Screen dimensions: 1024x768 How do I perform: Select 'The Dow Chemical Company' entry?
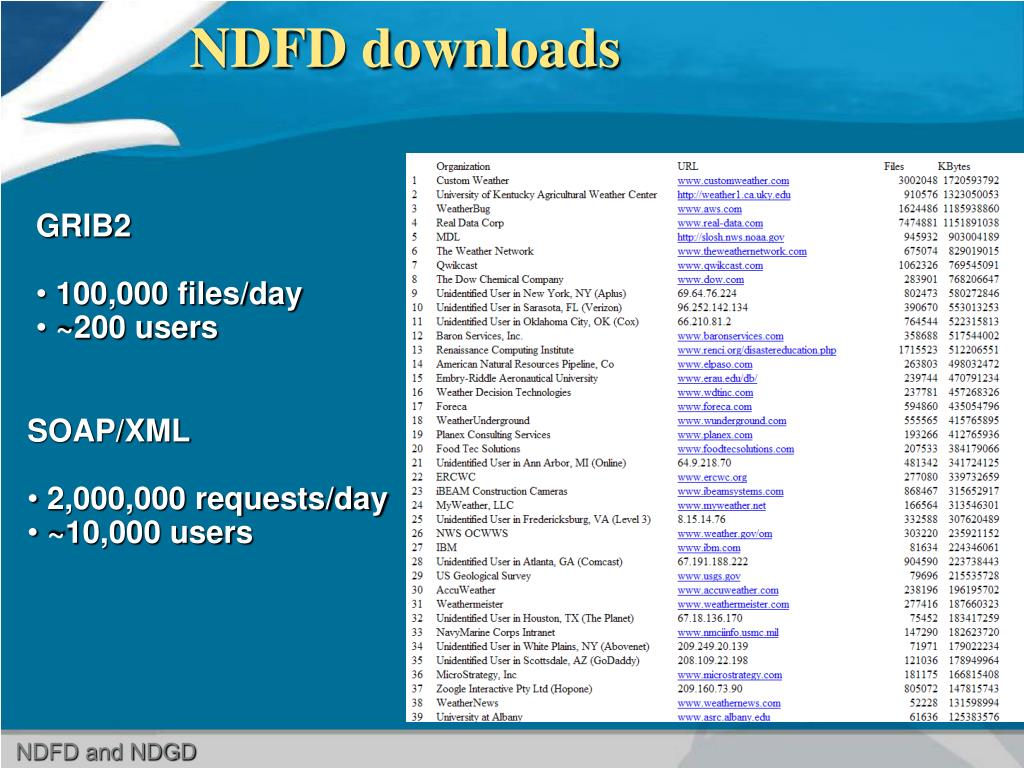(x=500, y=280)
